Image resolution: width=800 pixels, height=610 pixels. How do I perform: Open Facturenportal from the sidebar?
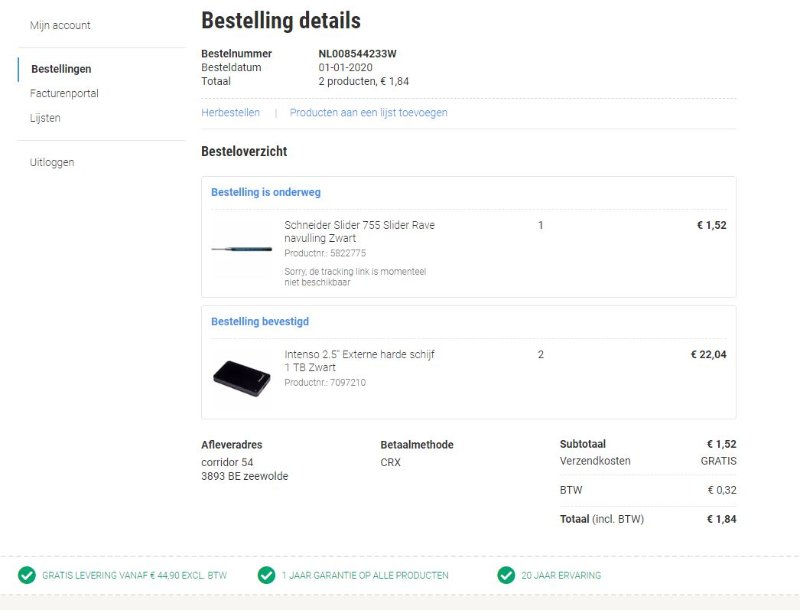point(66,93)
